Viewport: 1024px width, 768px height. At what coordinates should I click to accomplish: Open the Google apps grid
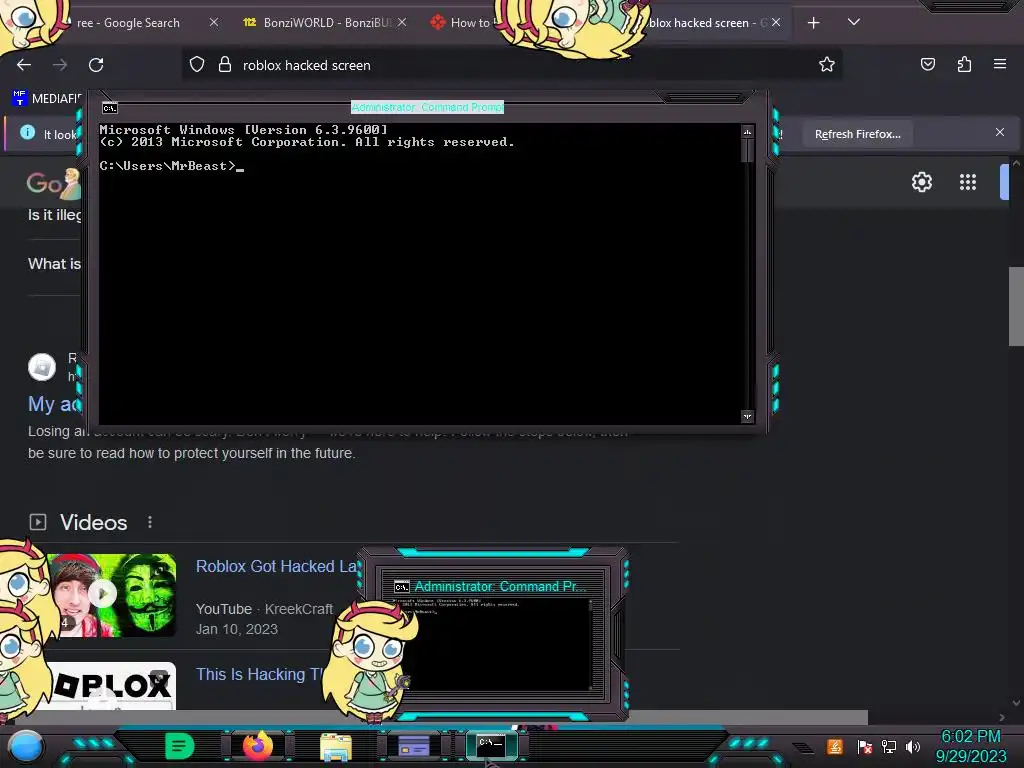968,182
